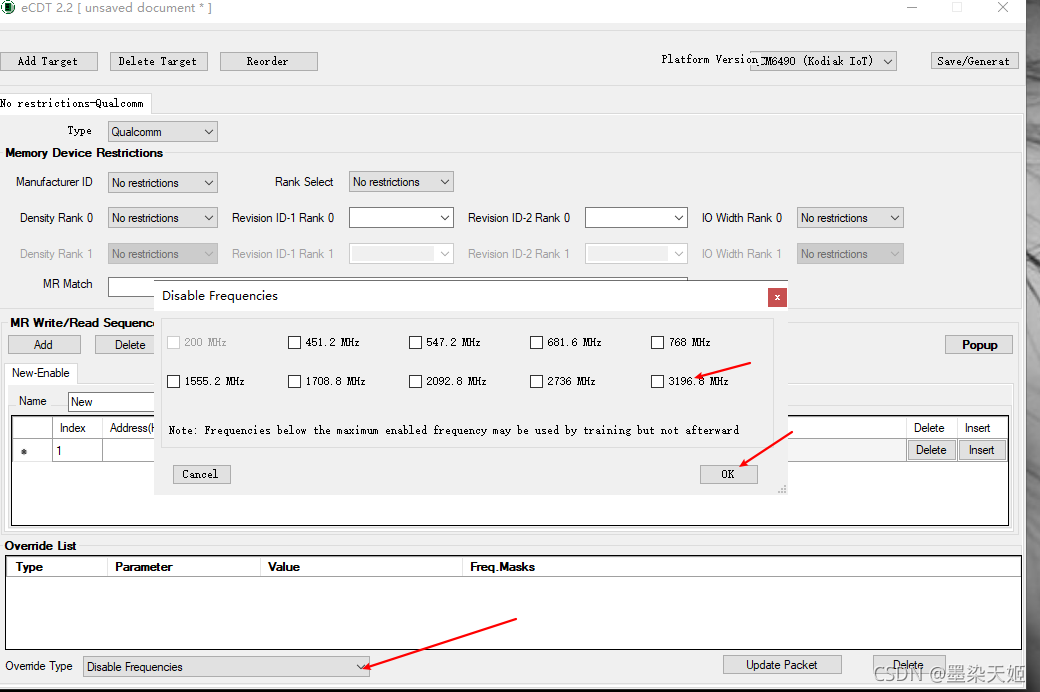
Task: Check the 3196.8 MHz checkbox
Action: click(657, 381)
